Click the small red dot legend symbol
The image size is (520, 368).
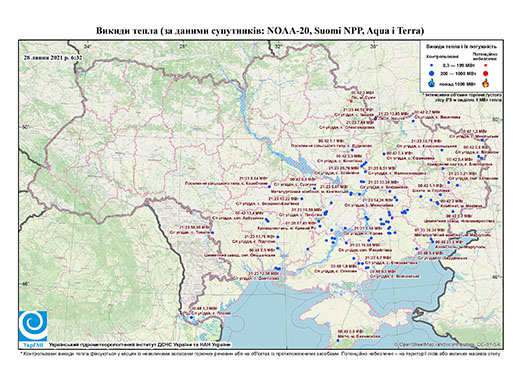485,65
